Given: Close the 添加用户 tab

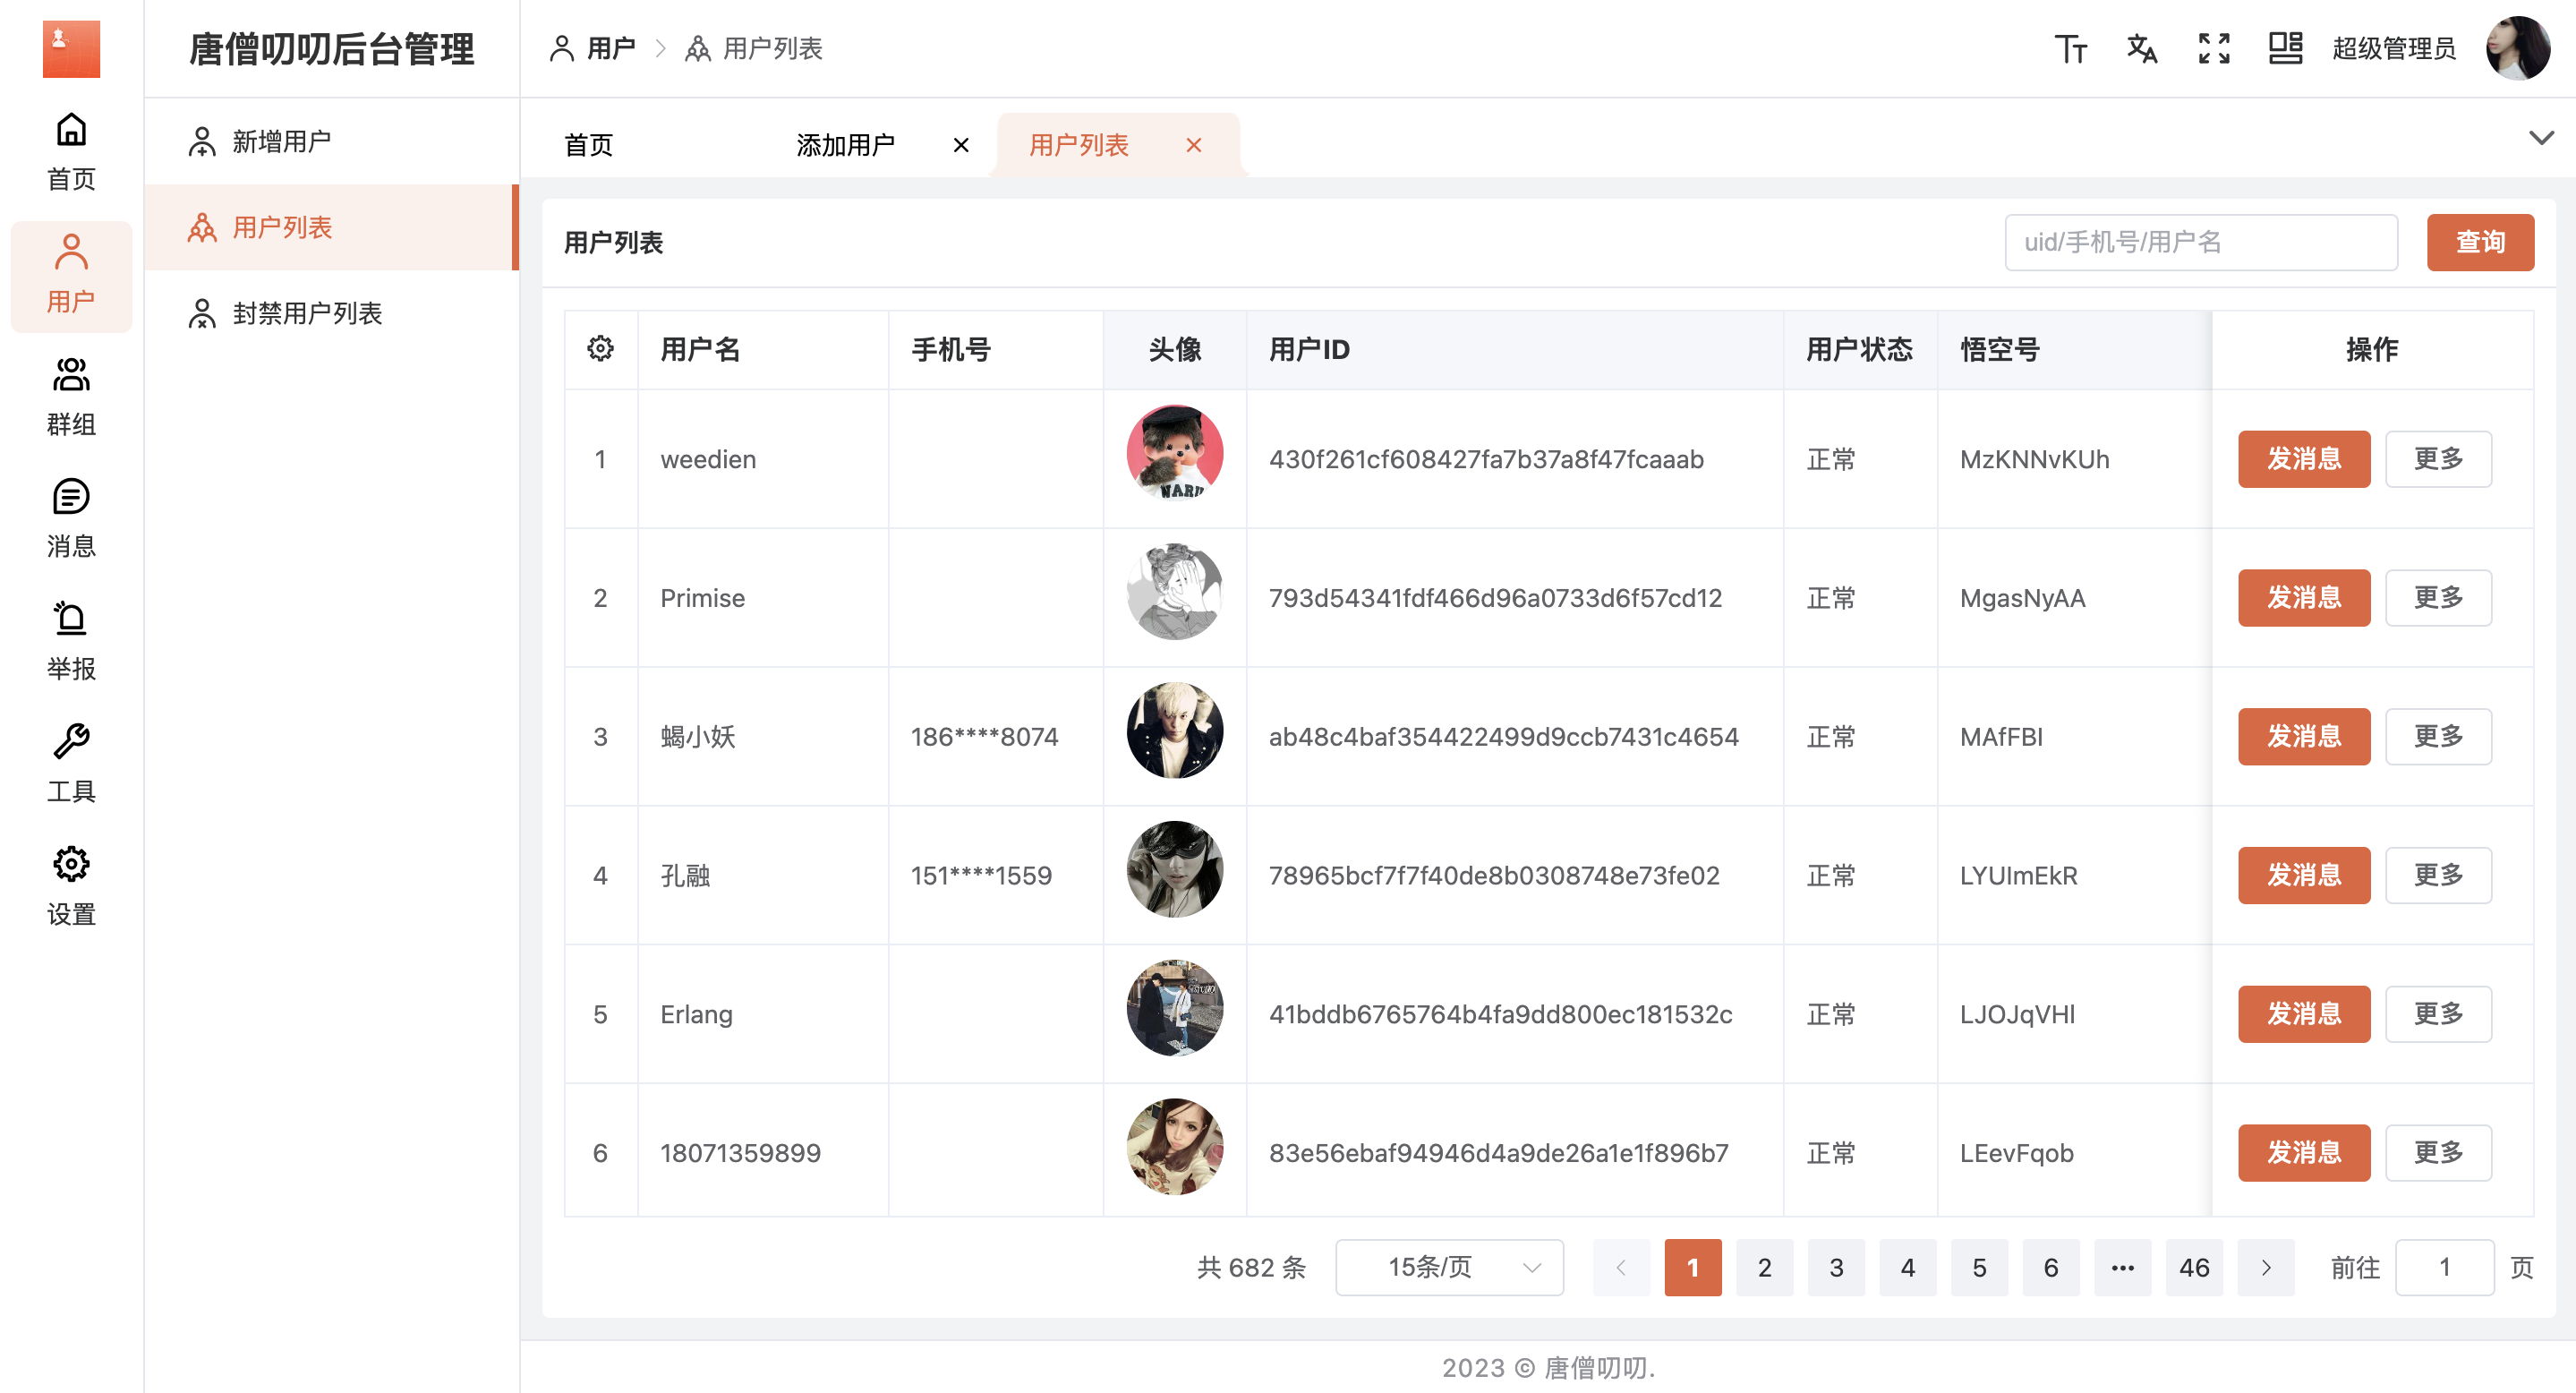Looking at the screenshot, I should coord(961,145).
